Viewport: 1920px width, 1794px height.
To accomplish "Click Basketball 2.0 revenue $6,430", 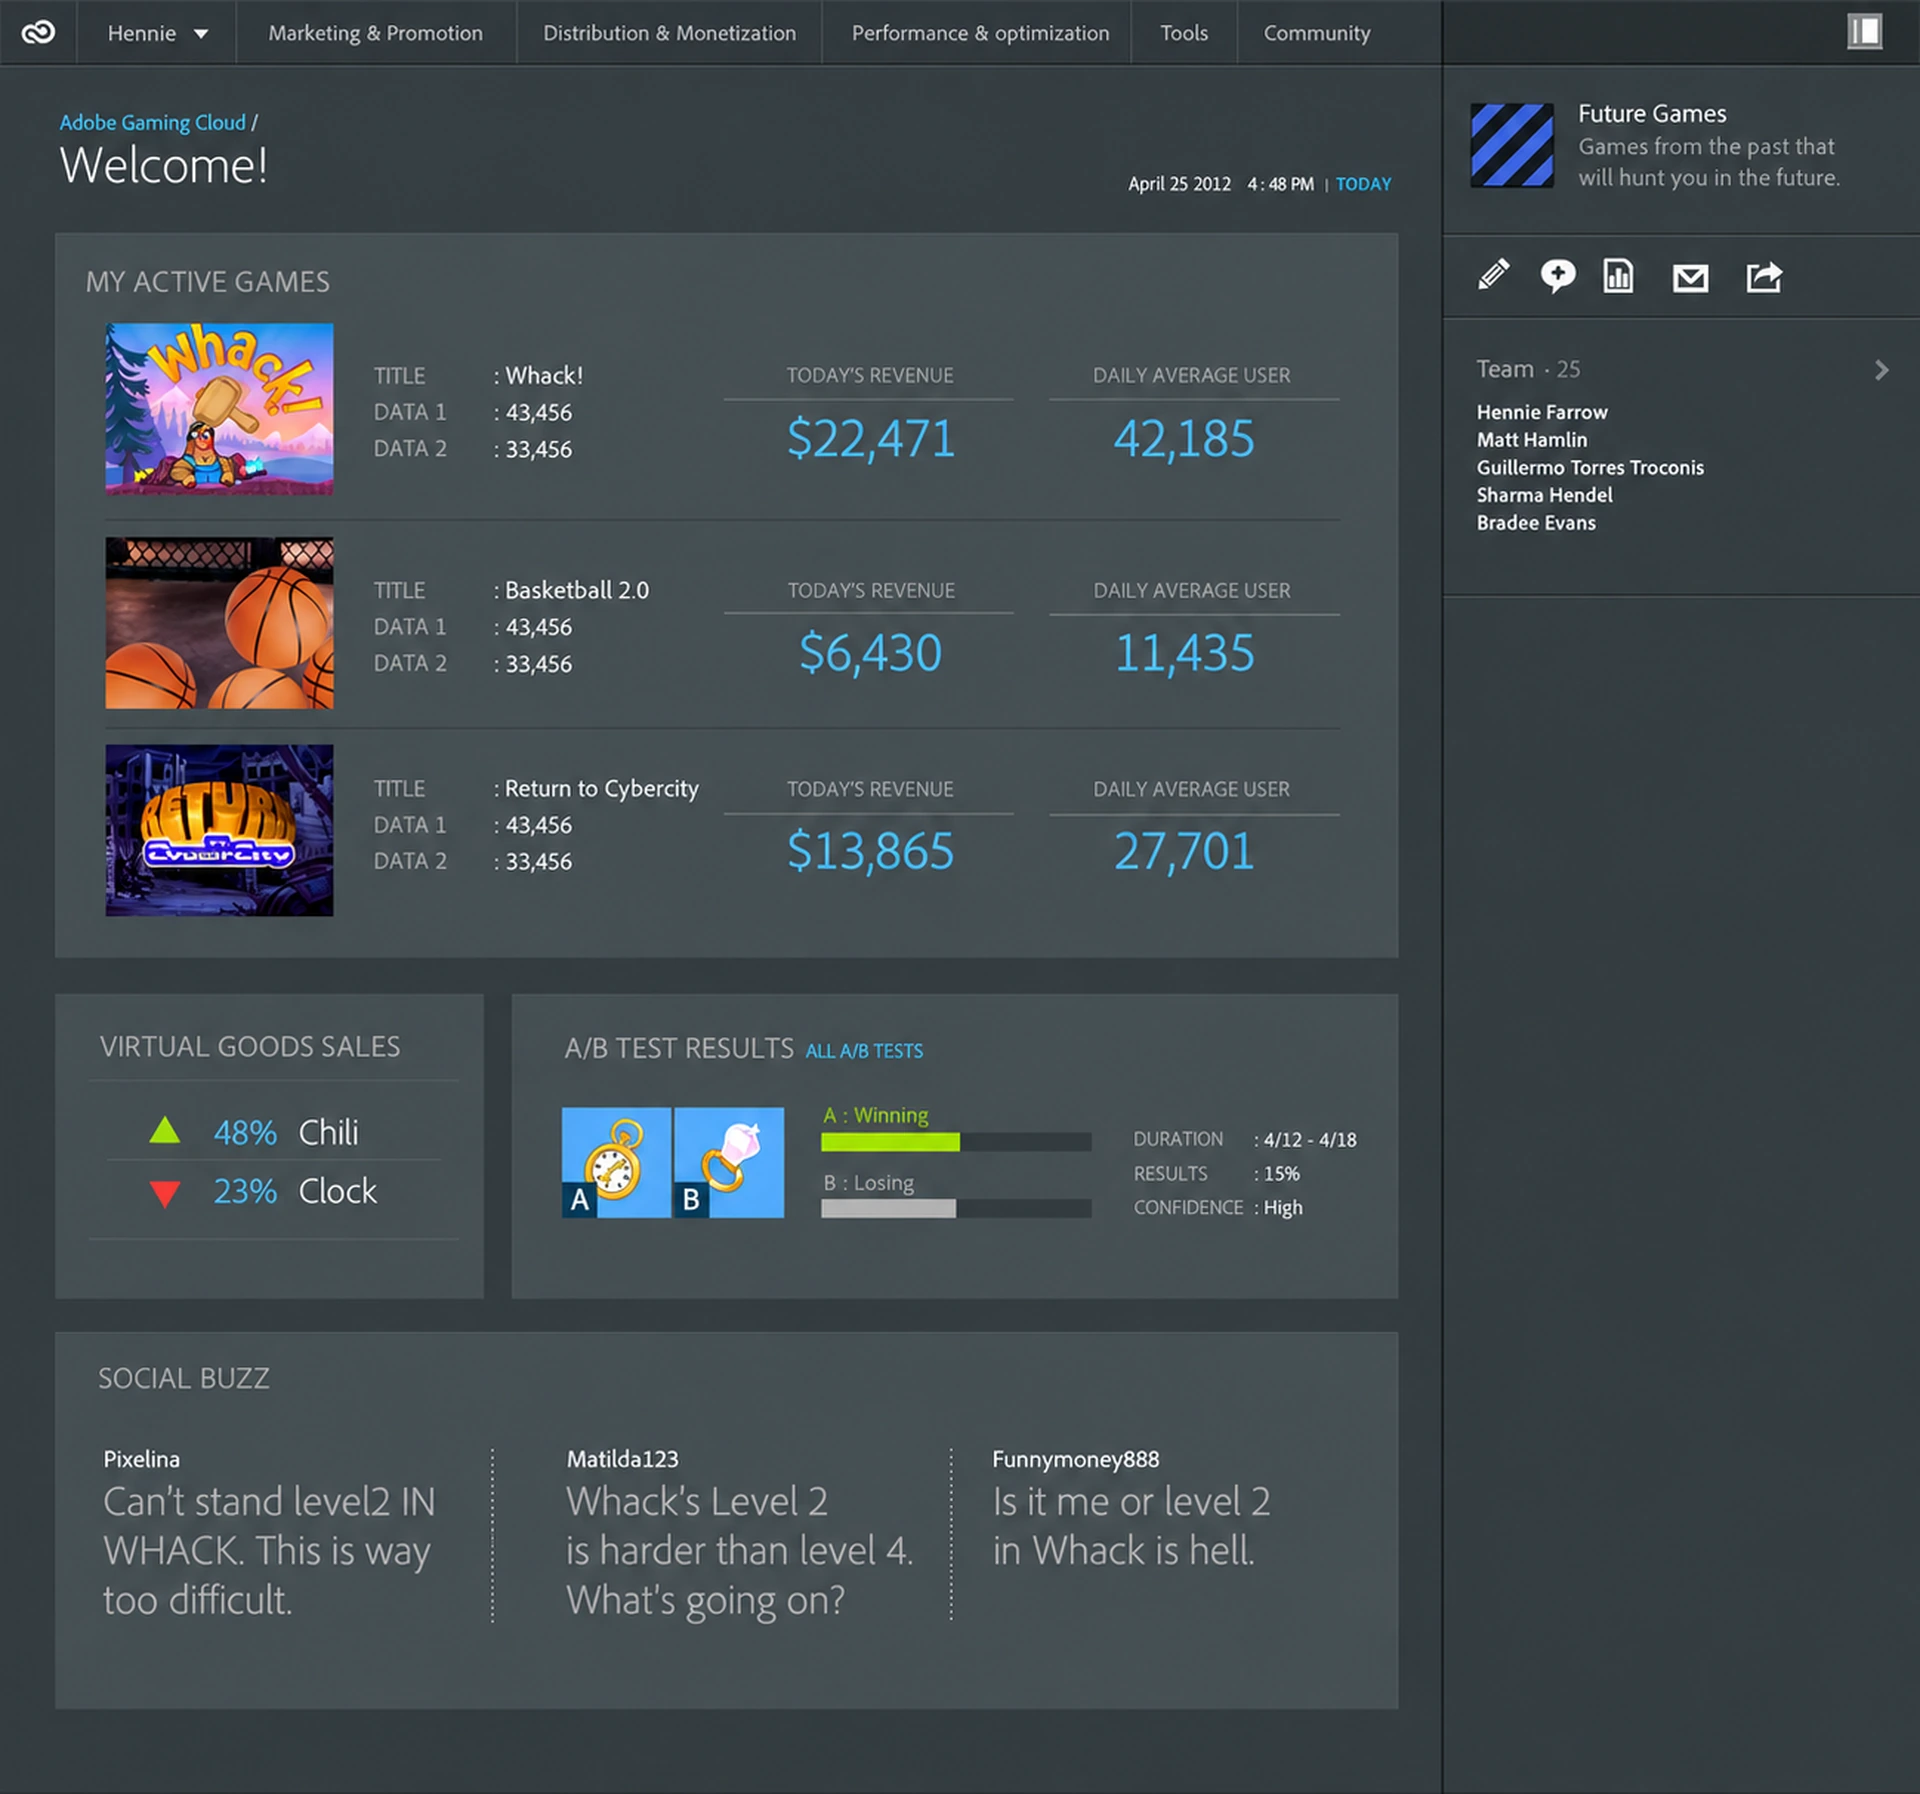I will click(x=870, y=653).
